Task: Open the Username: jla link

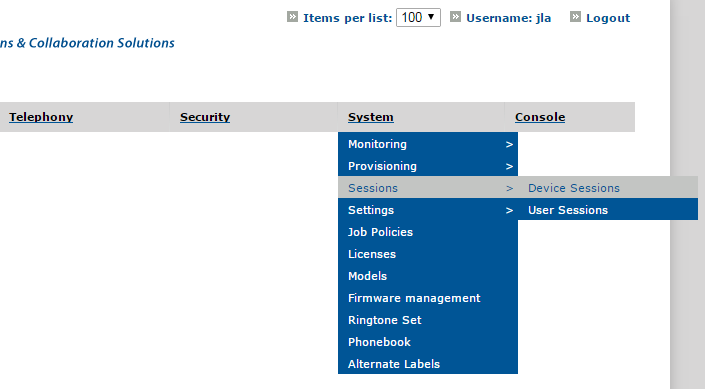Action: [x=509, y=18]
